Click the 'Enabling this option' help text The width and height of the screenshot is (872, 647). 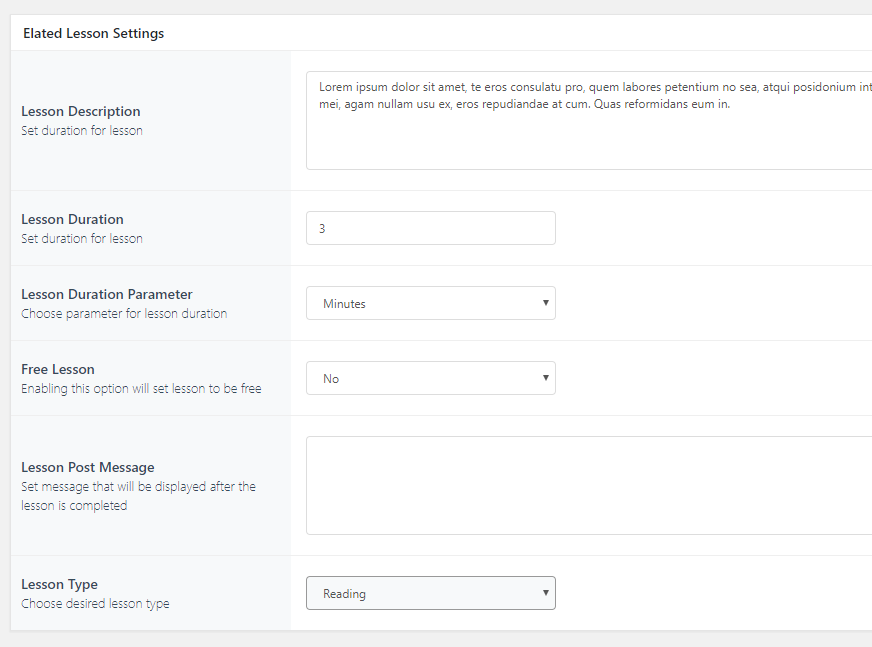coord(141,388)
